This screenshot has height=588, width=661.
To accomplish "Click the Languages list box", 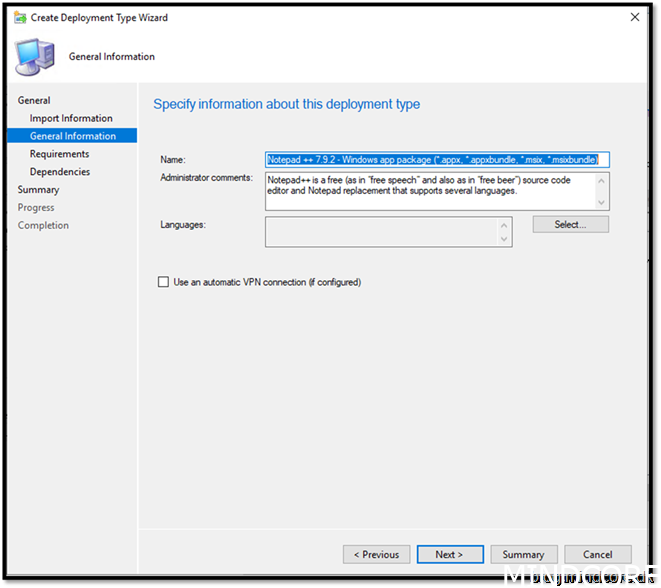I will pyautogui.click(x=382, y=232).
